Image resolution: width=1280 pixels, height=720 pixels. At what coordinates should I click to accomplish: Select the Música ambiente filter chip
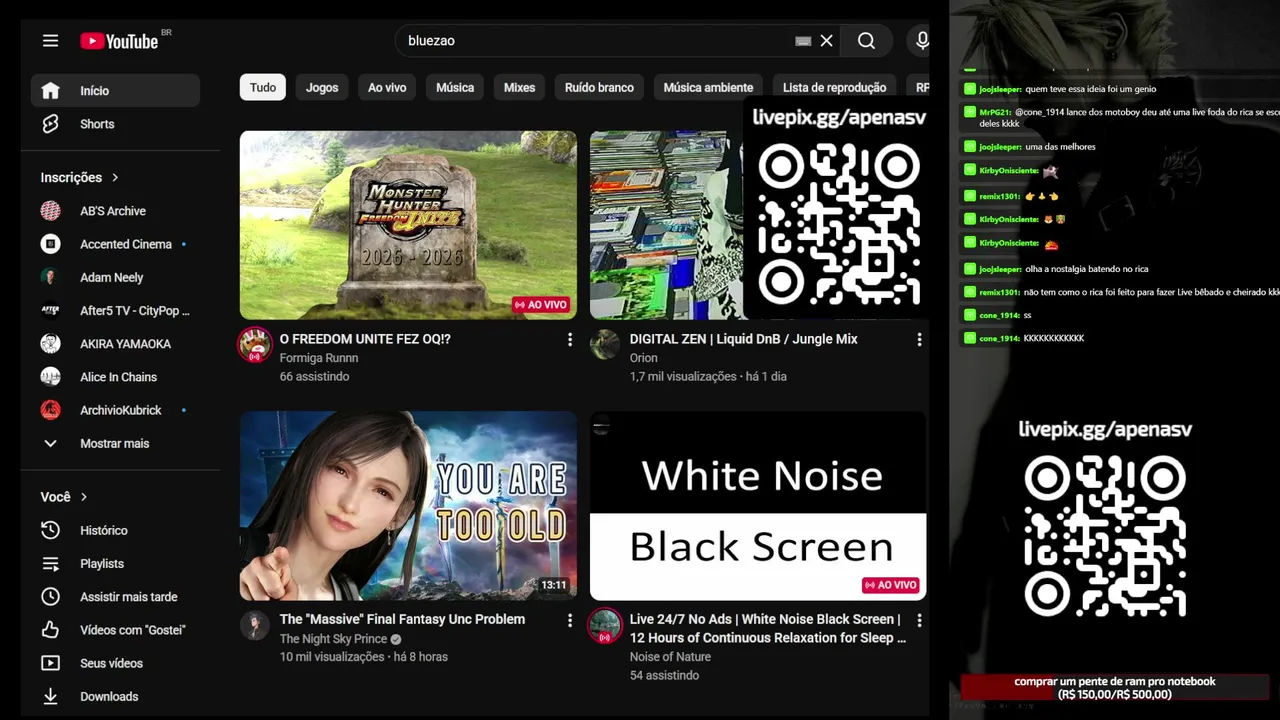click(708, 88)
